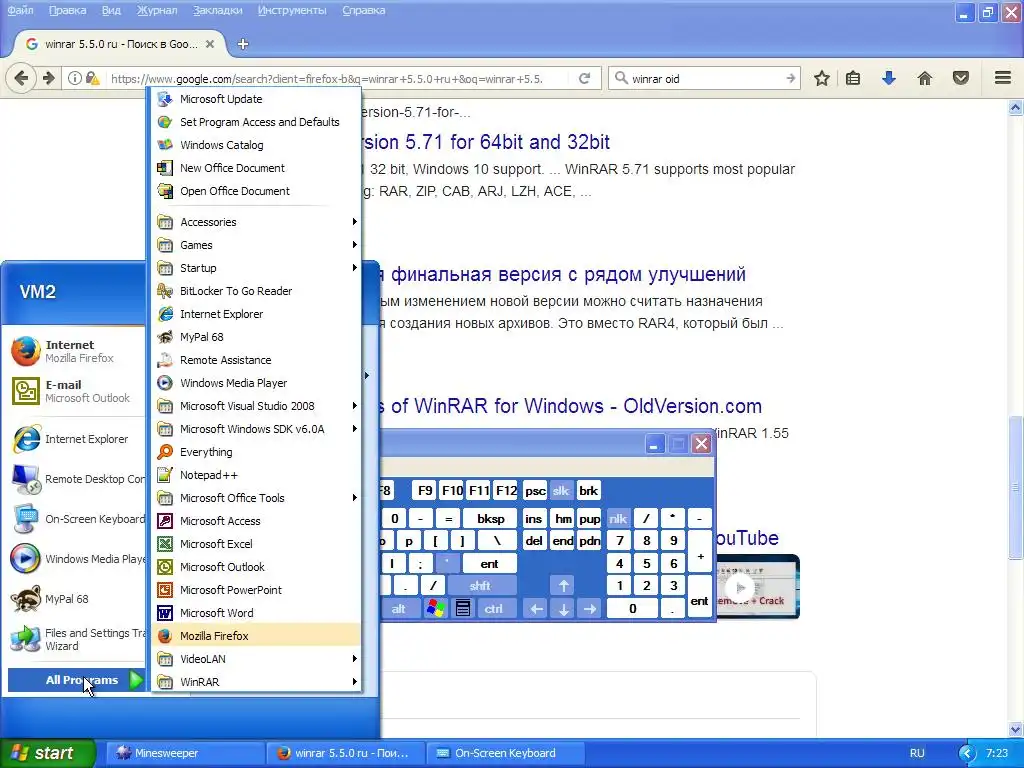Screen dimensions: 1024x768
Task: Open E-mail Microsoft Outlook pinned entry
Action: 77,391
